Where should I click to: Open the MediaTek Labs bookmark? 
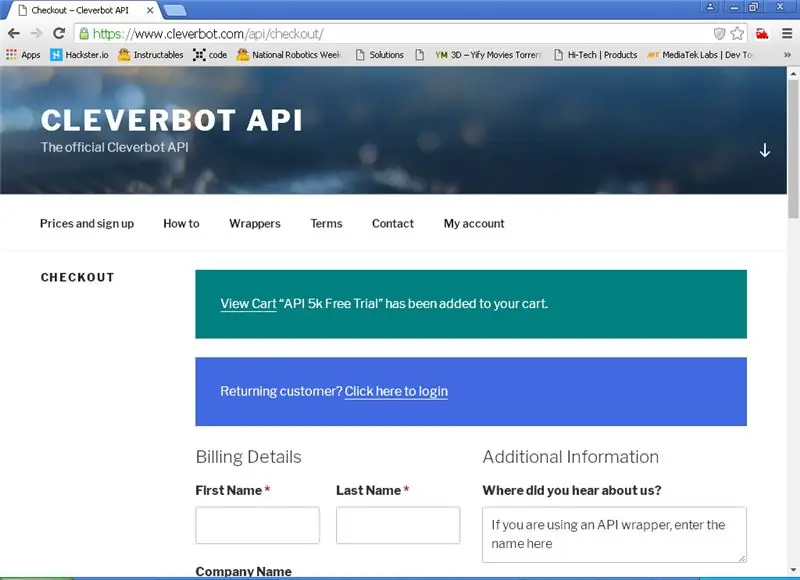(699, 55)
